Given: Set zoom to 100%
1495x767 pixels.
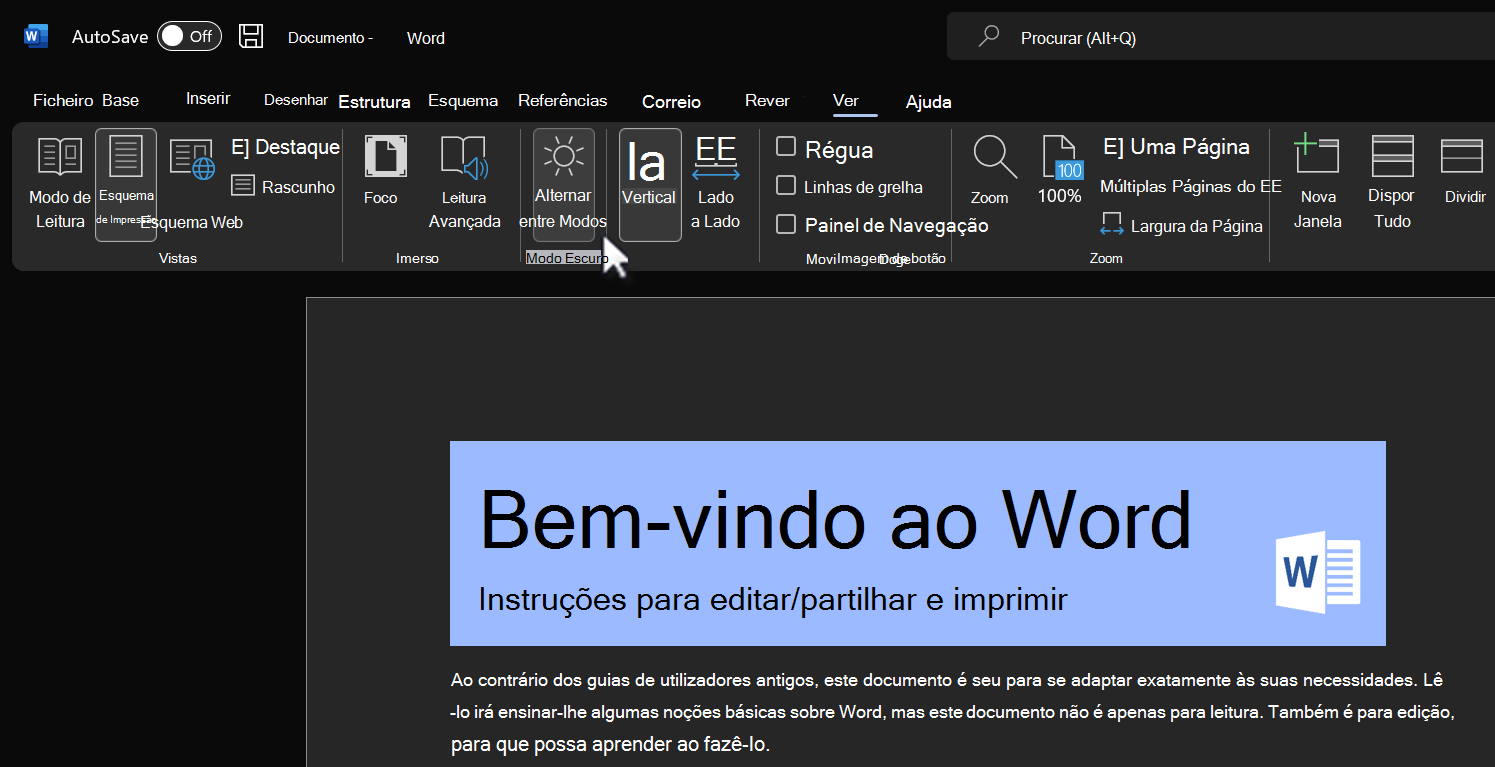Looking at the screenshot, I should tap(1060, 171).
